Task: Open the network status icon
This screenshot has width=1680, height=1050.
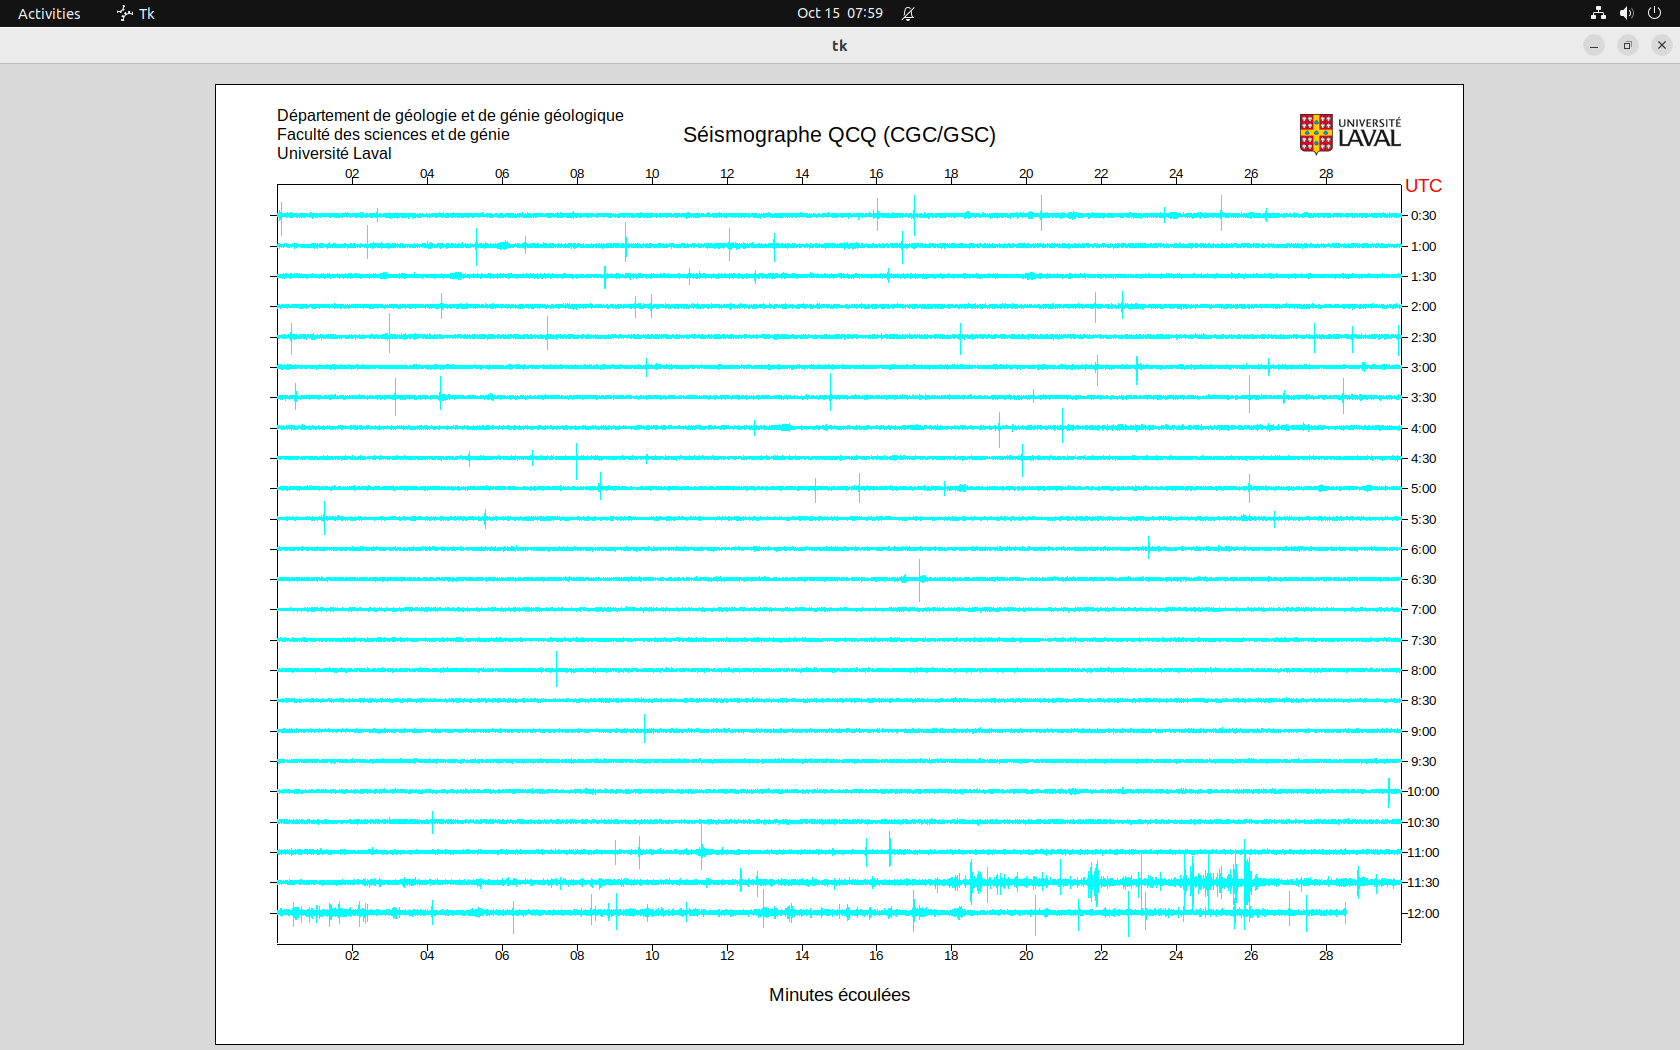Action: (1598, 13)
